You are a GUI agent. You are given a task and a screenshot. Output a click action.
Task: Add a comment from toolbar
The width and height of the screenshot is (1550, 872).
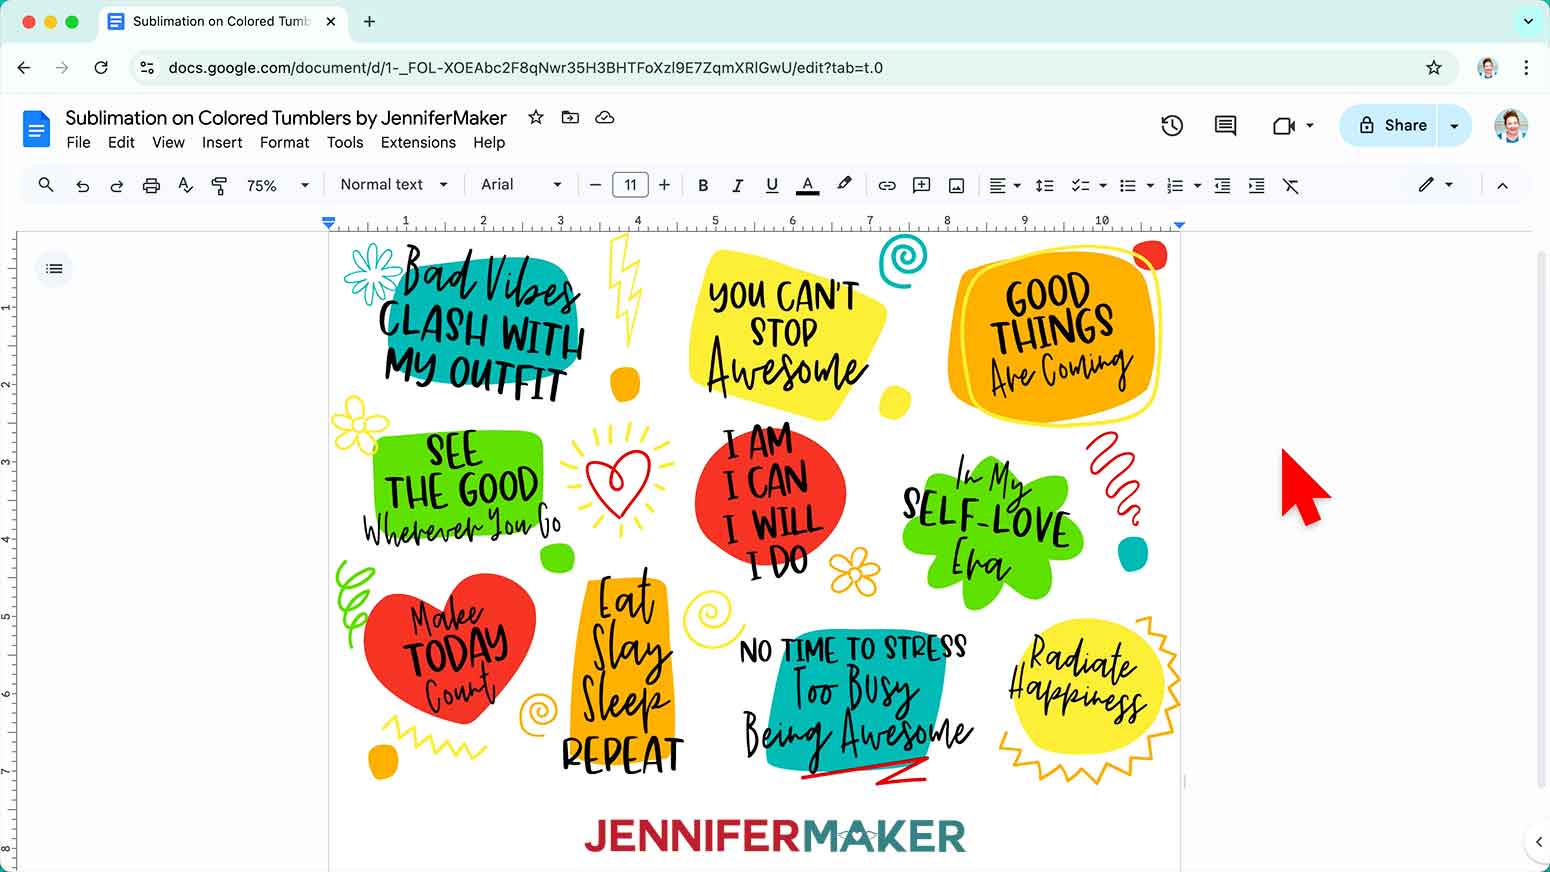[922, 185]
